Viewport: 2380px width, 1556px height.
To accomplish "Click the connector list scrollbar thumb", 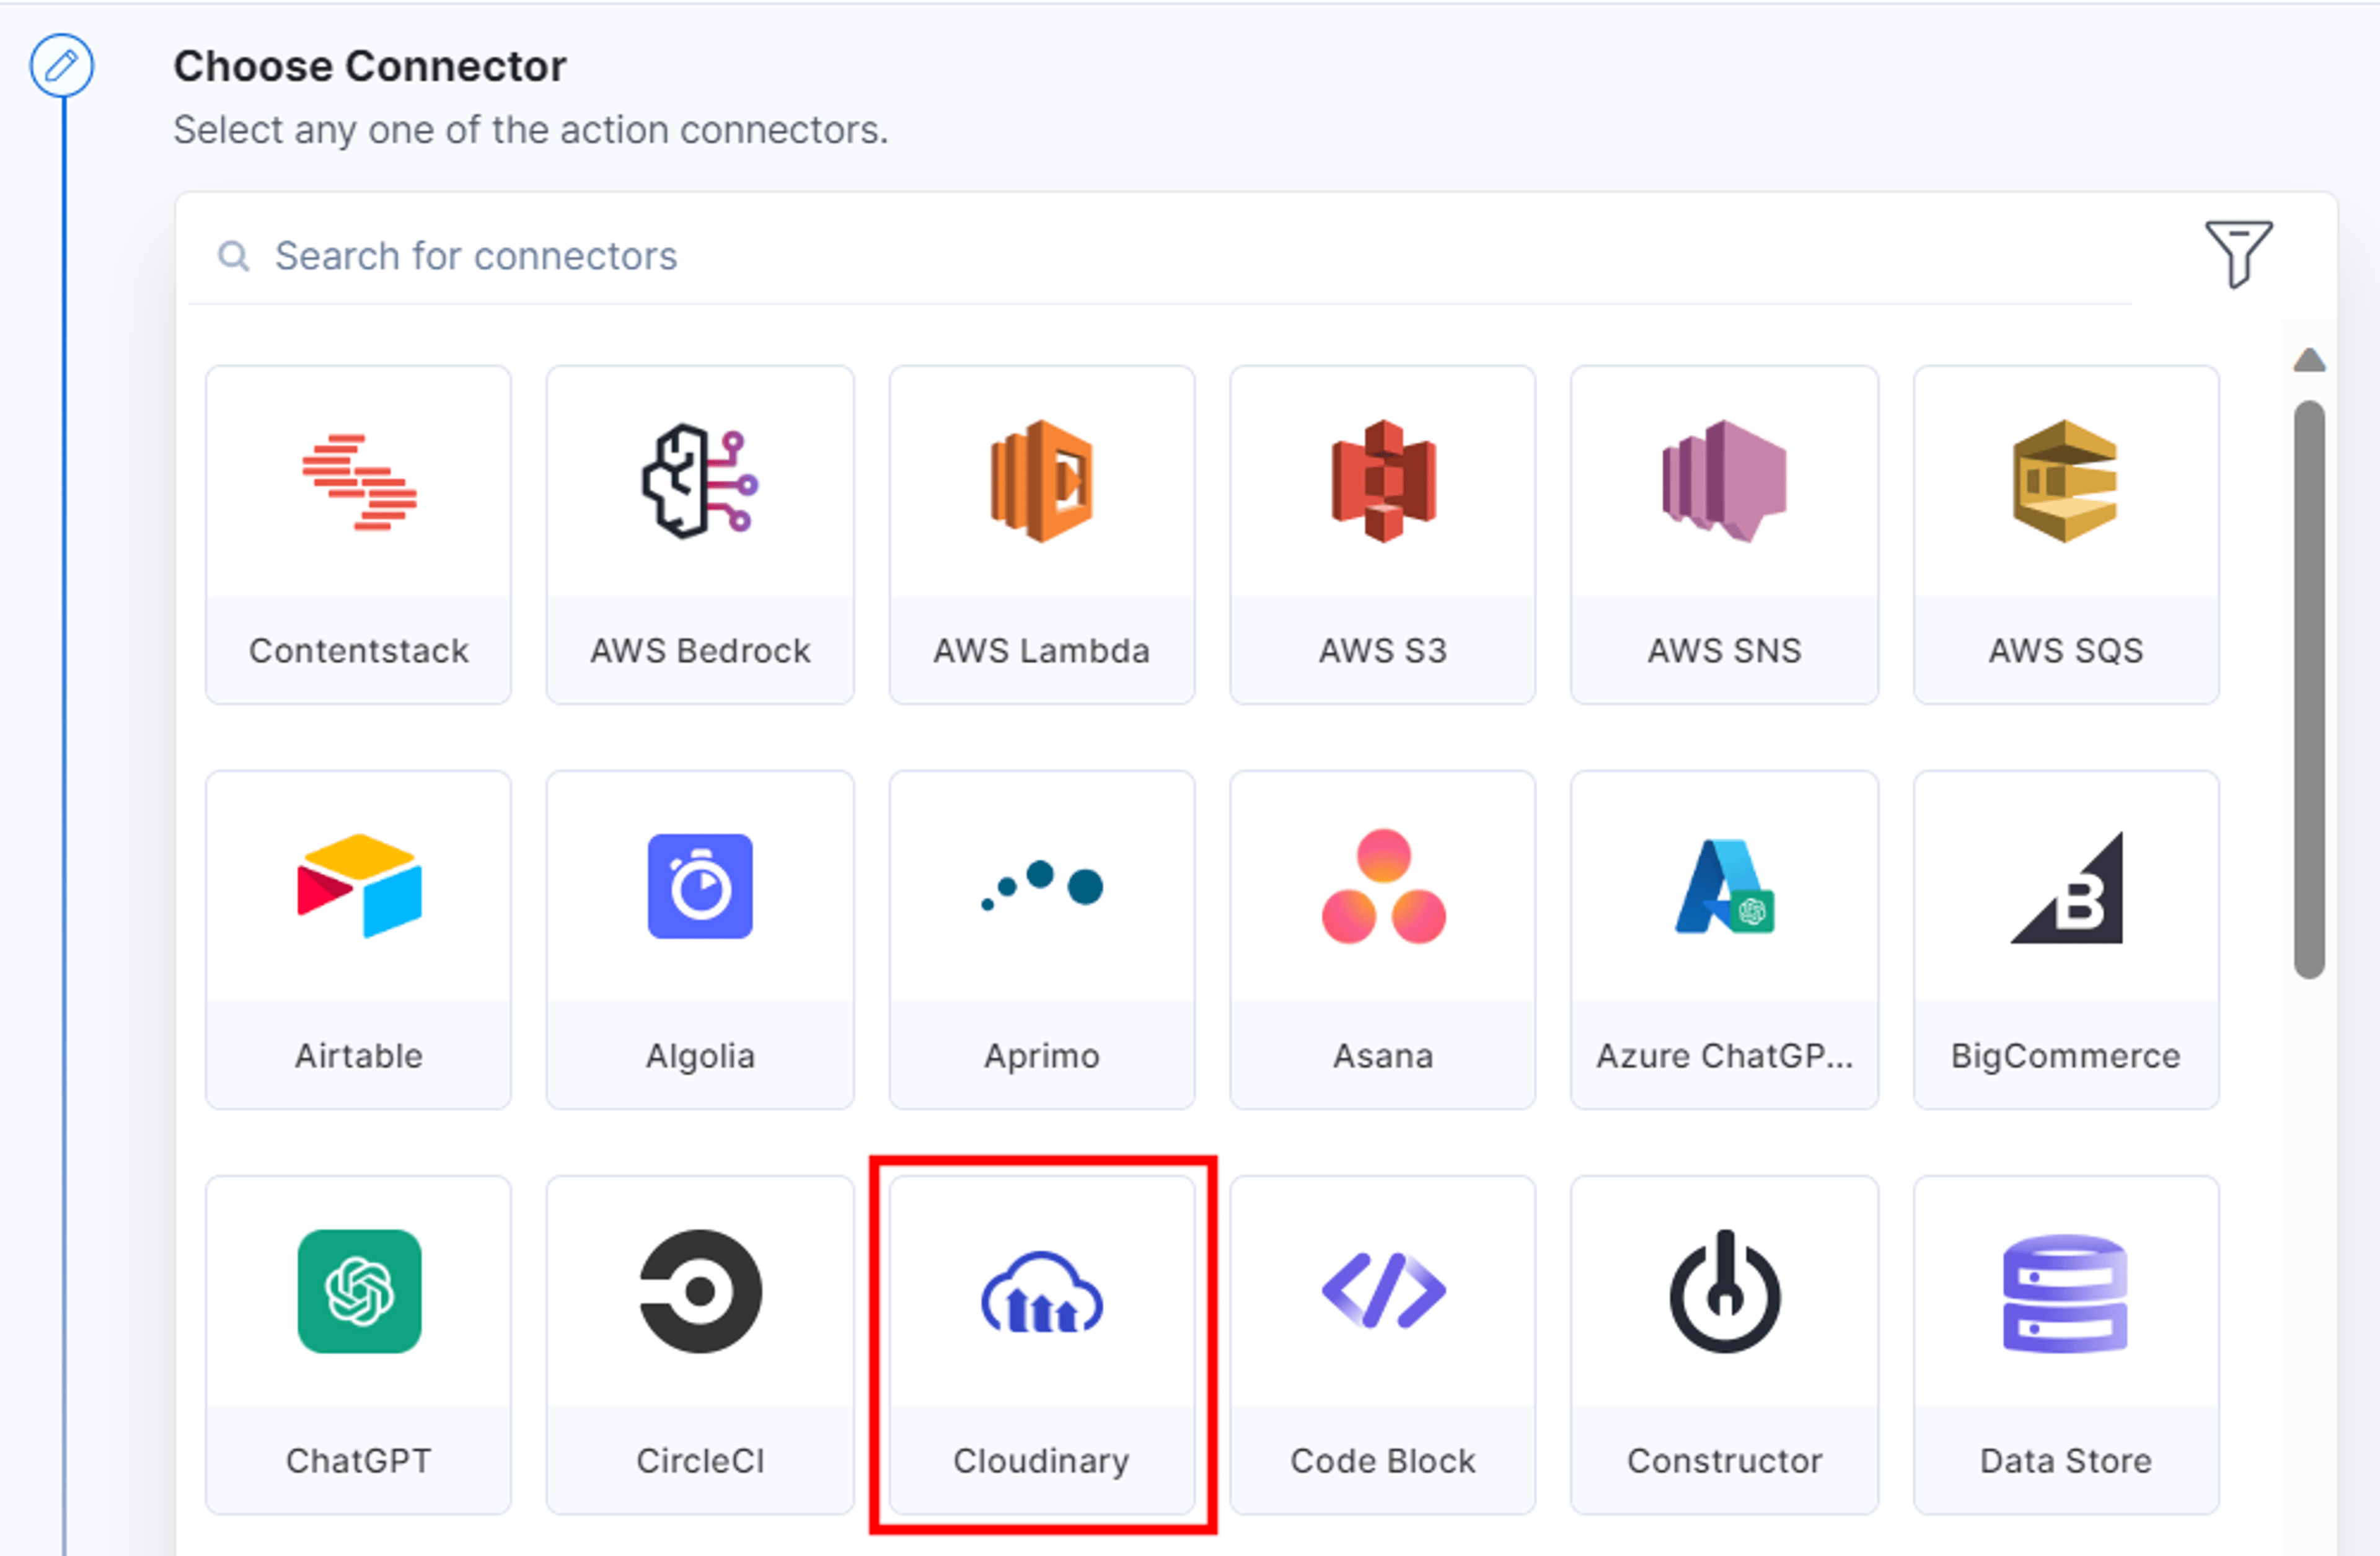I will tap(2309, 689).
